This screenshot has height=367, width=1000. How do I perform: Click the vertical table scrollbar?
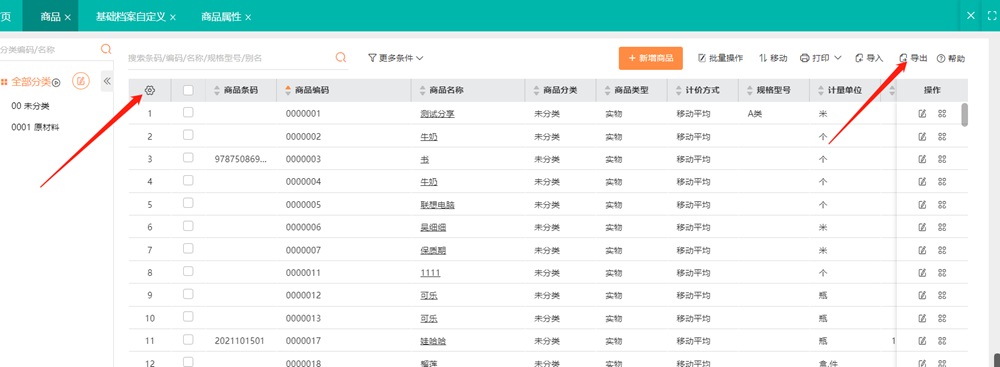[965, 115]
